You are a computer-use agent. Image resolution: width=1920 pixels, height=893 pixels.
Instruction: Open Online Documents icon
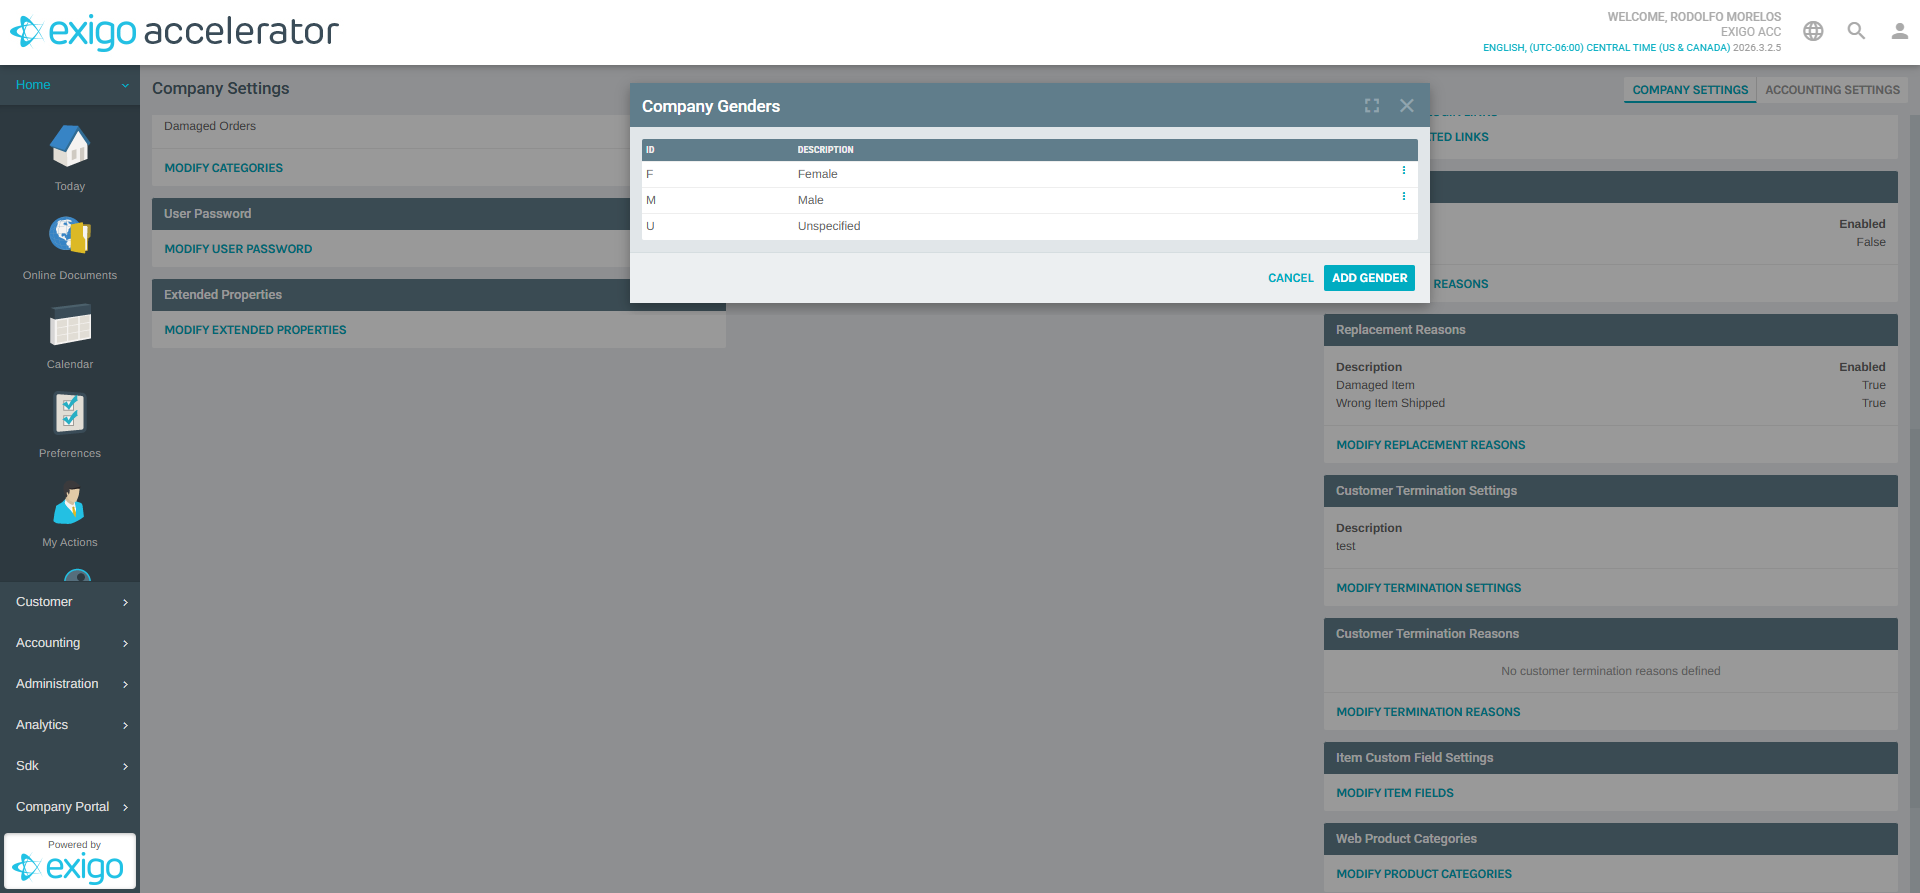[70, 236]
